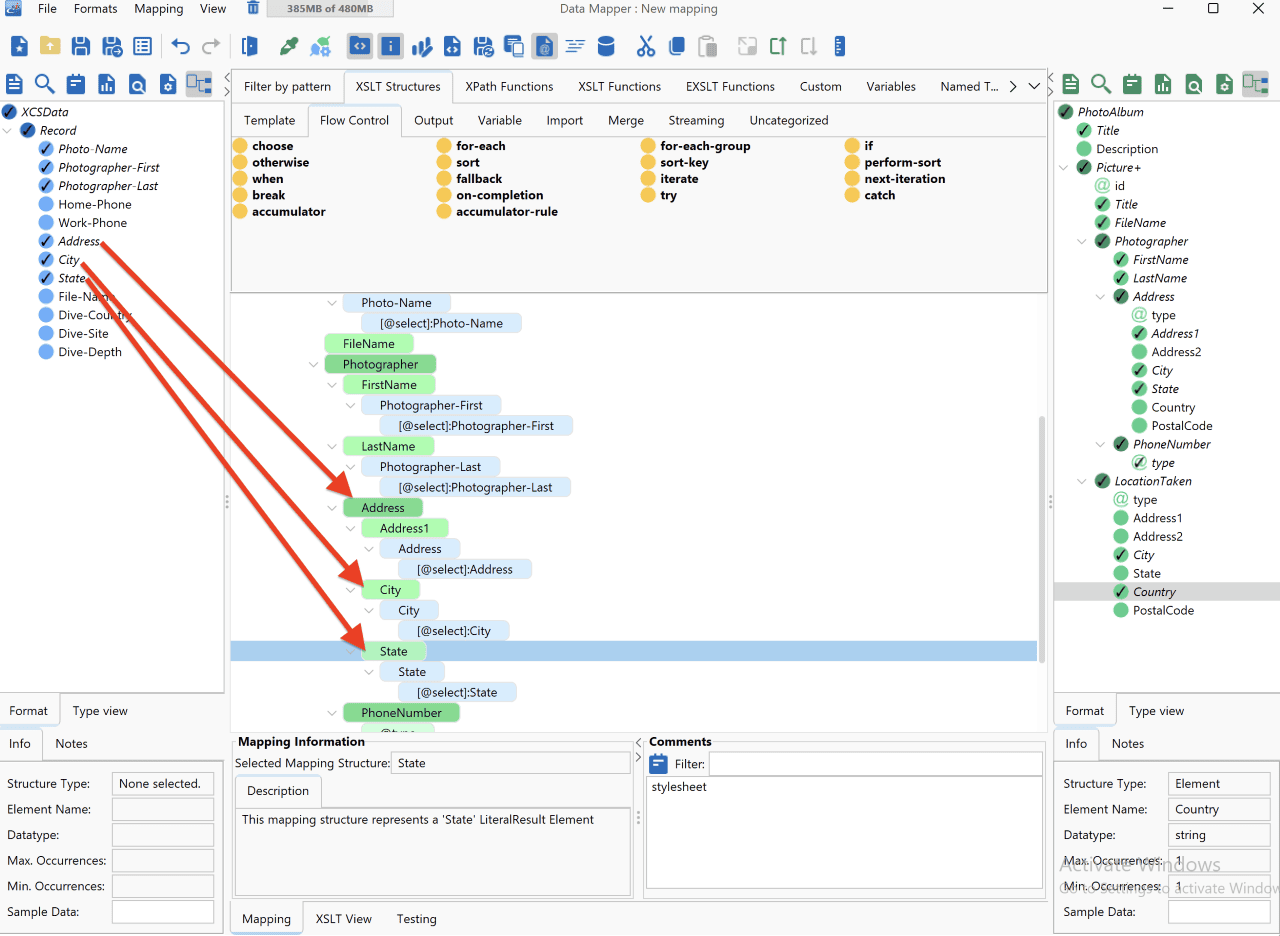Click the green calendar-note icon in target toolbar
The image size is (1280, 936).
[1132, 84]
